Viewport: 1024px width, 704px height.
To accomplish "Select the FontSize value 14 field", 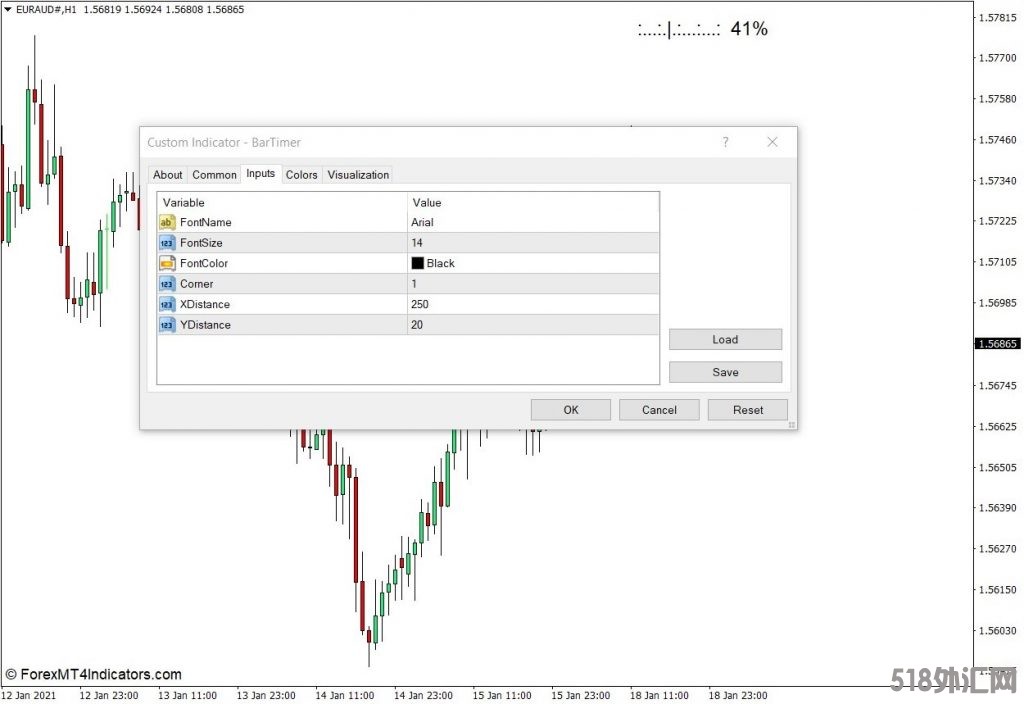I will (532, 243).
